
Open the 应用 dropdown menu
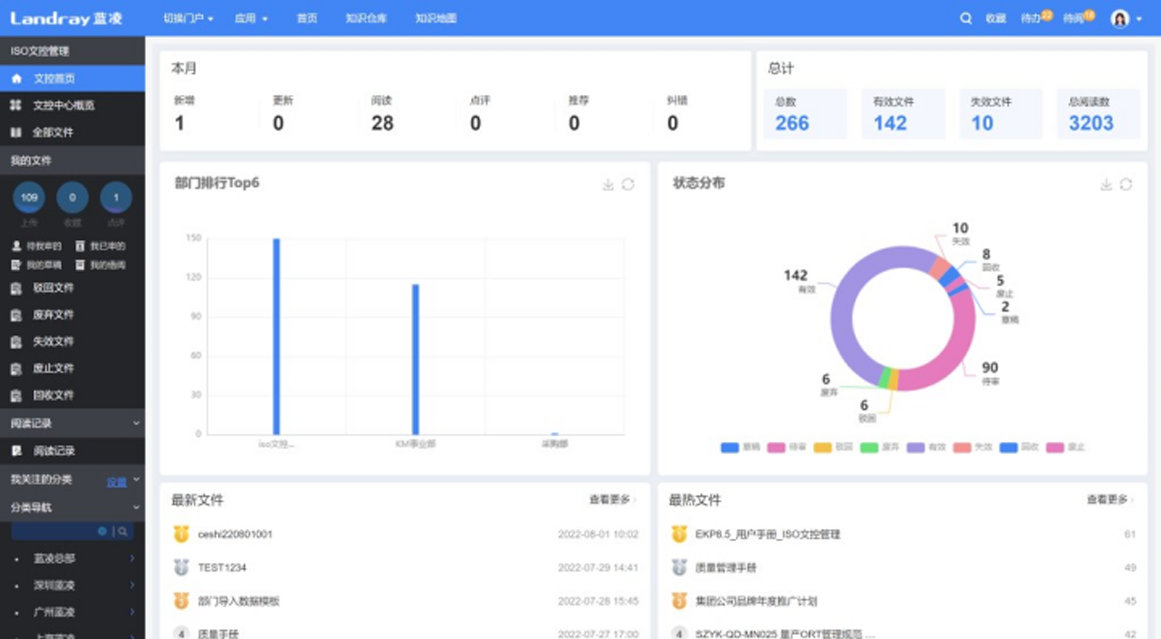[251, 18]
